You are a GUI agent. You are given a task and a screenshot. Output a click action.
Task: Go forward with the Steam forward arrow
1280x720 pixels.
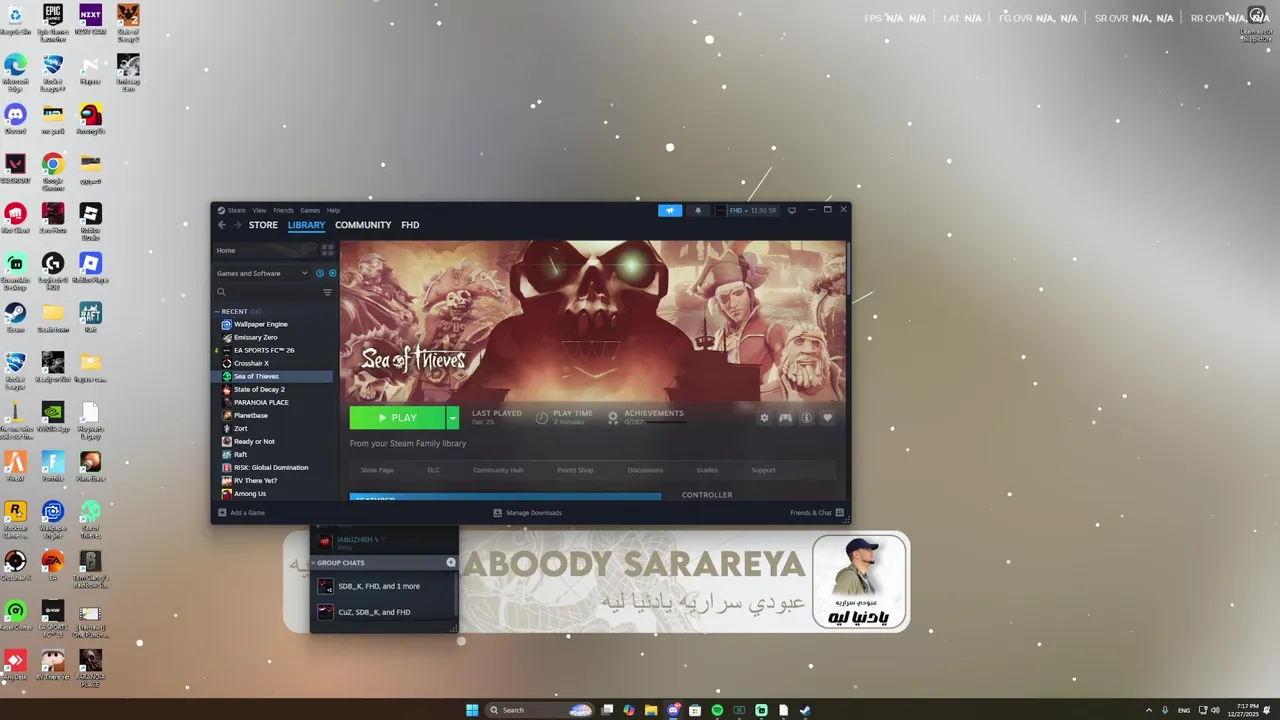point(237,225)
